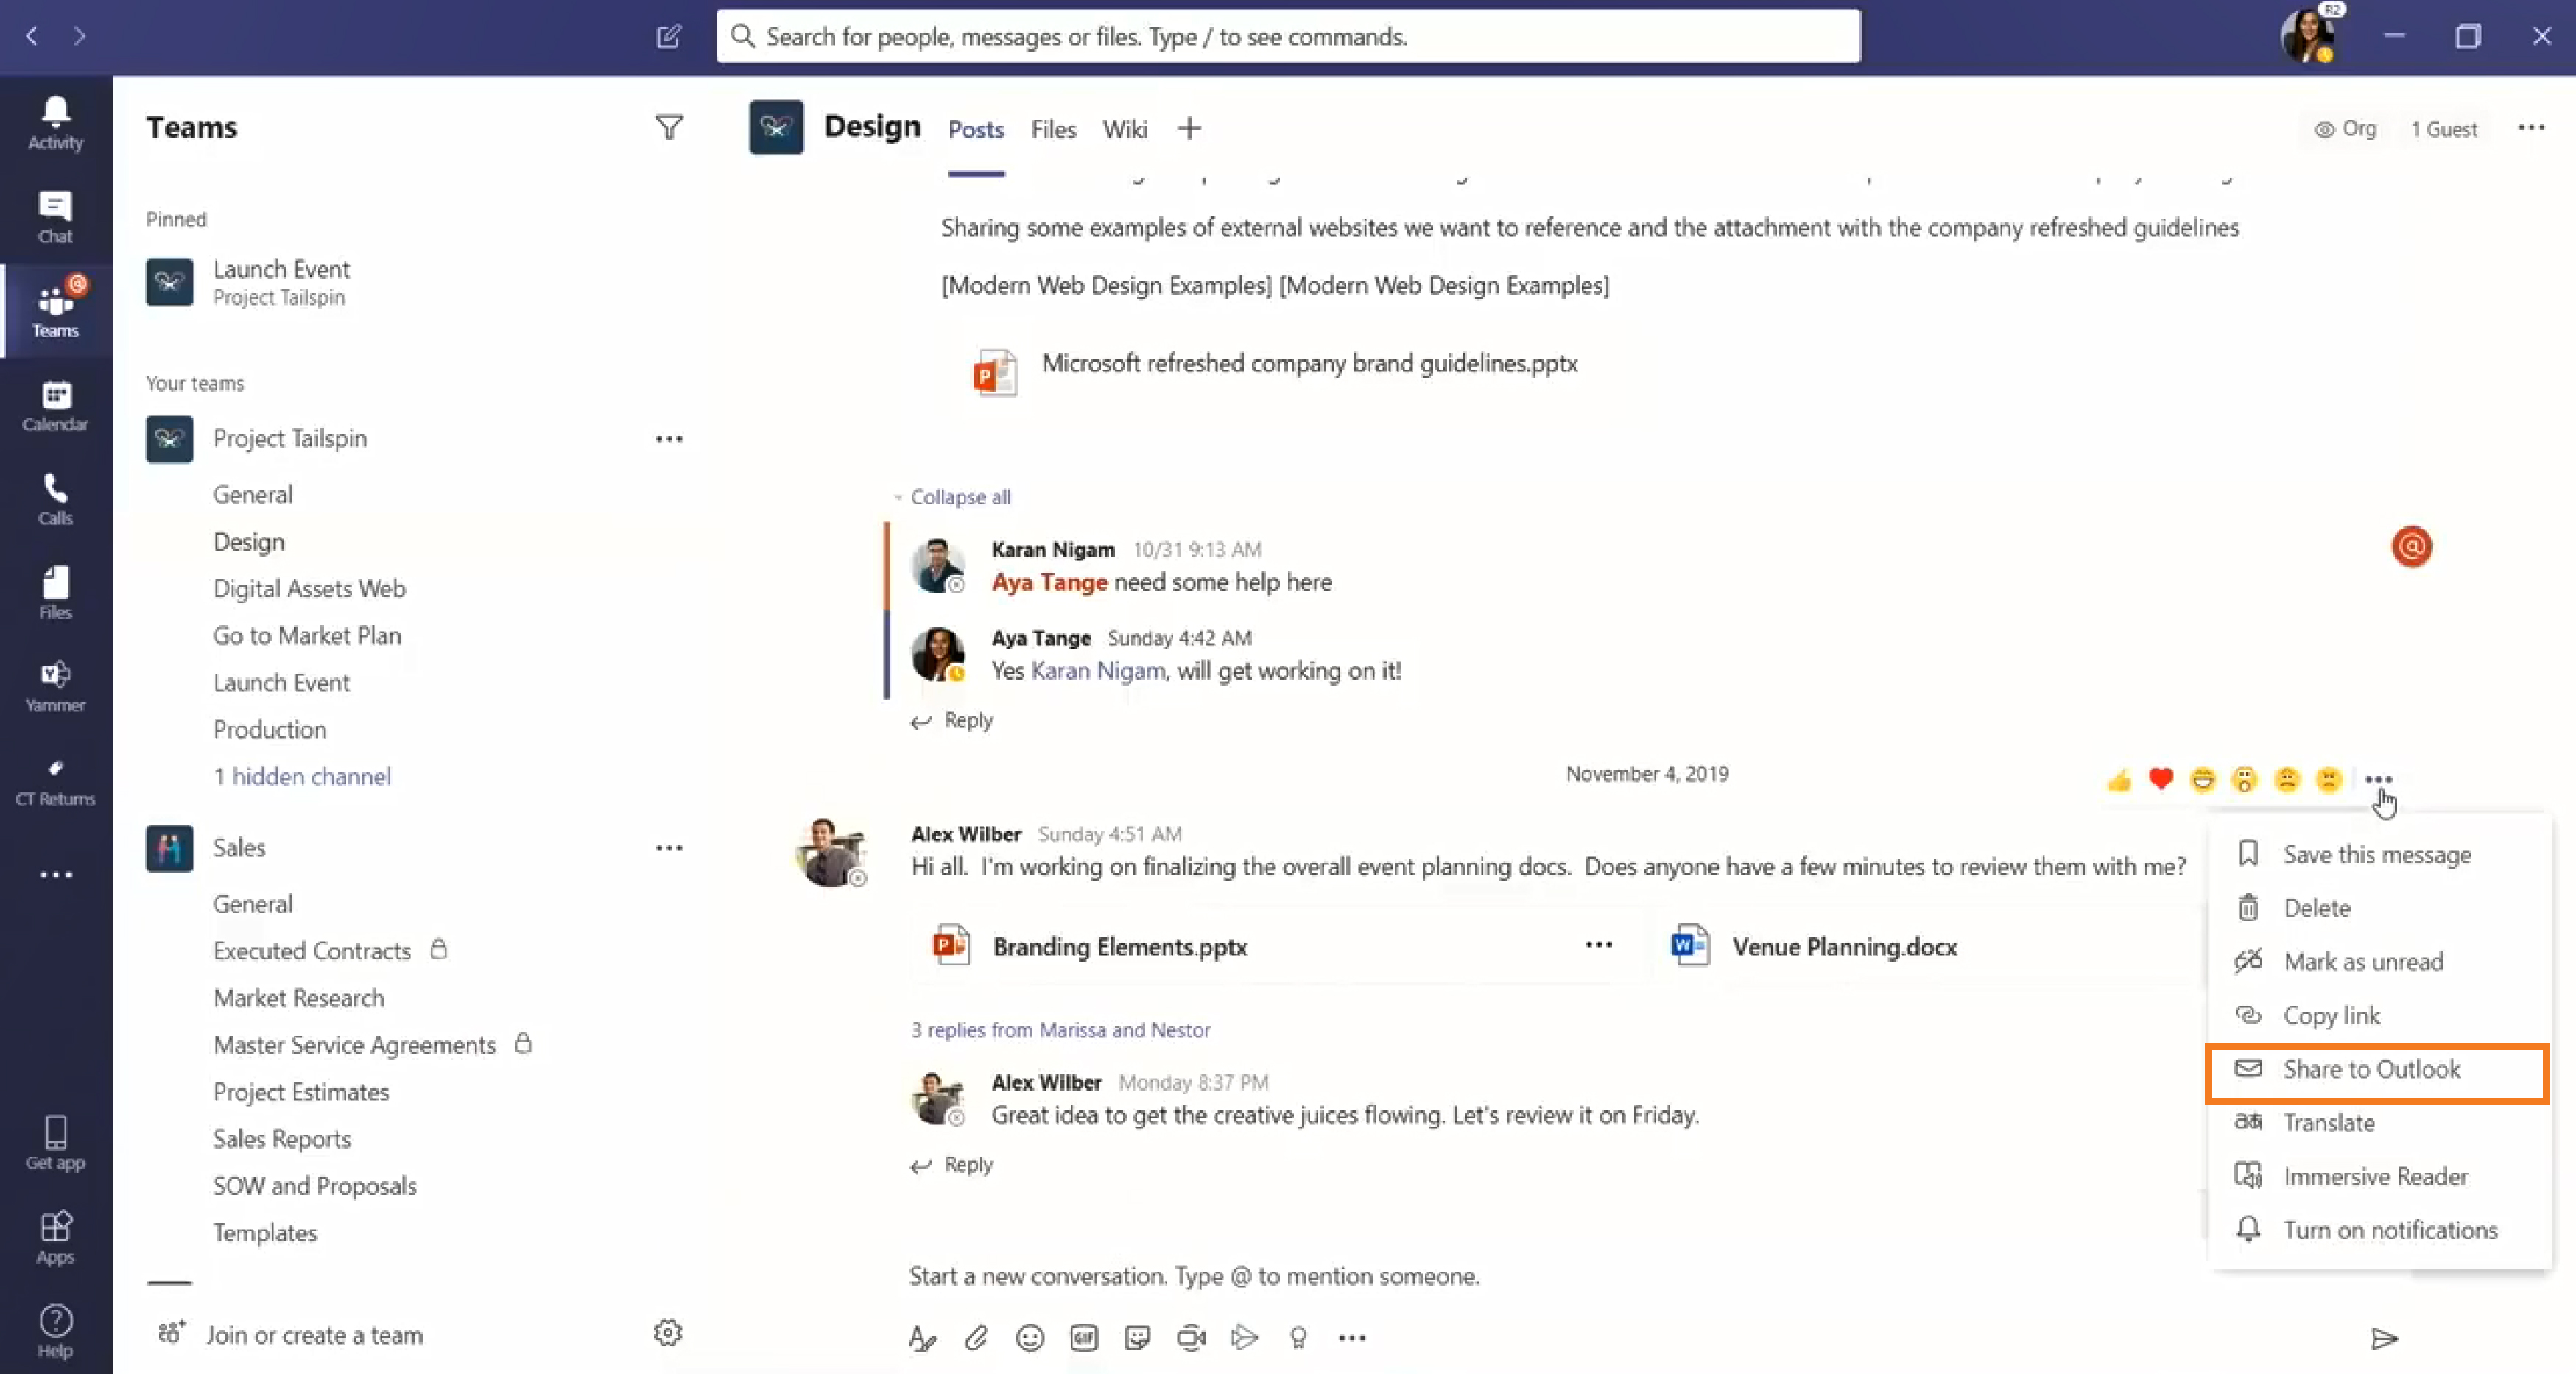The image size is (2576, 1374).
Task: Open the Stream icon in compose bar
Action: [1245, 1338]
